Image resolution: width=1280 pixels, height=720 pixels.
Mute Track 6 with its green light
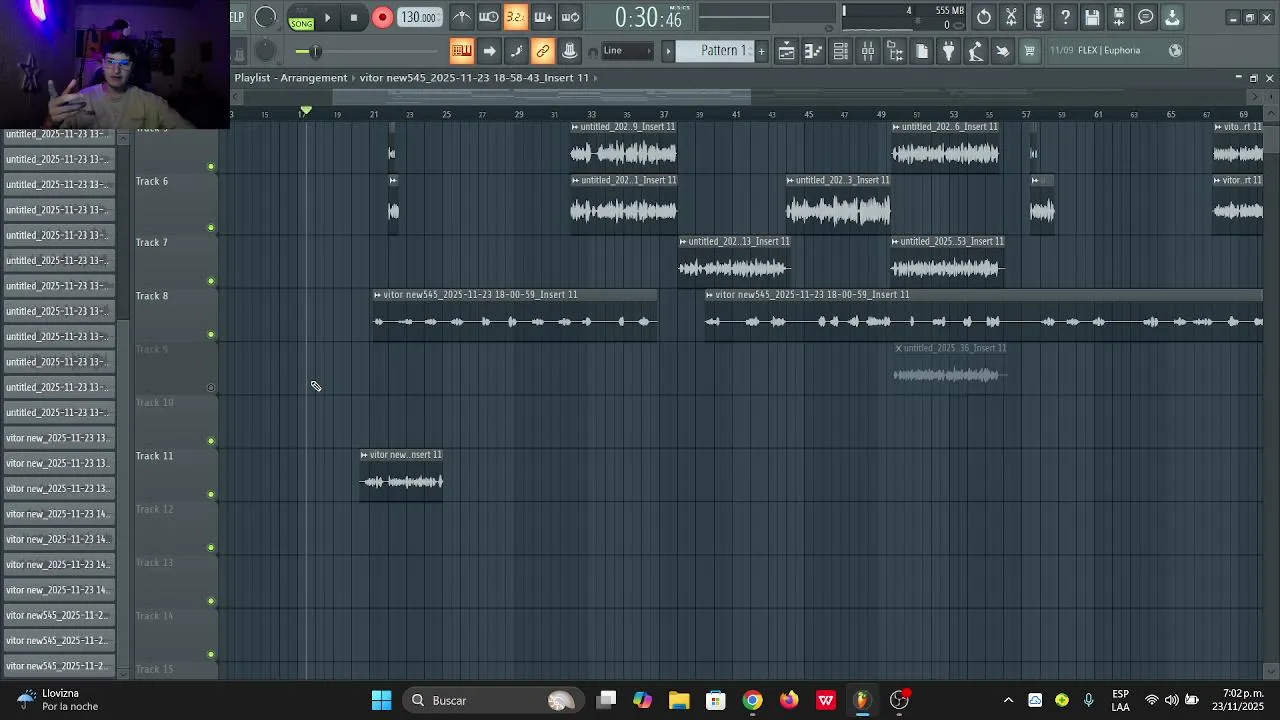click(x=211, y=227)
